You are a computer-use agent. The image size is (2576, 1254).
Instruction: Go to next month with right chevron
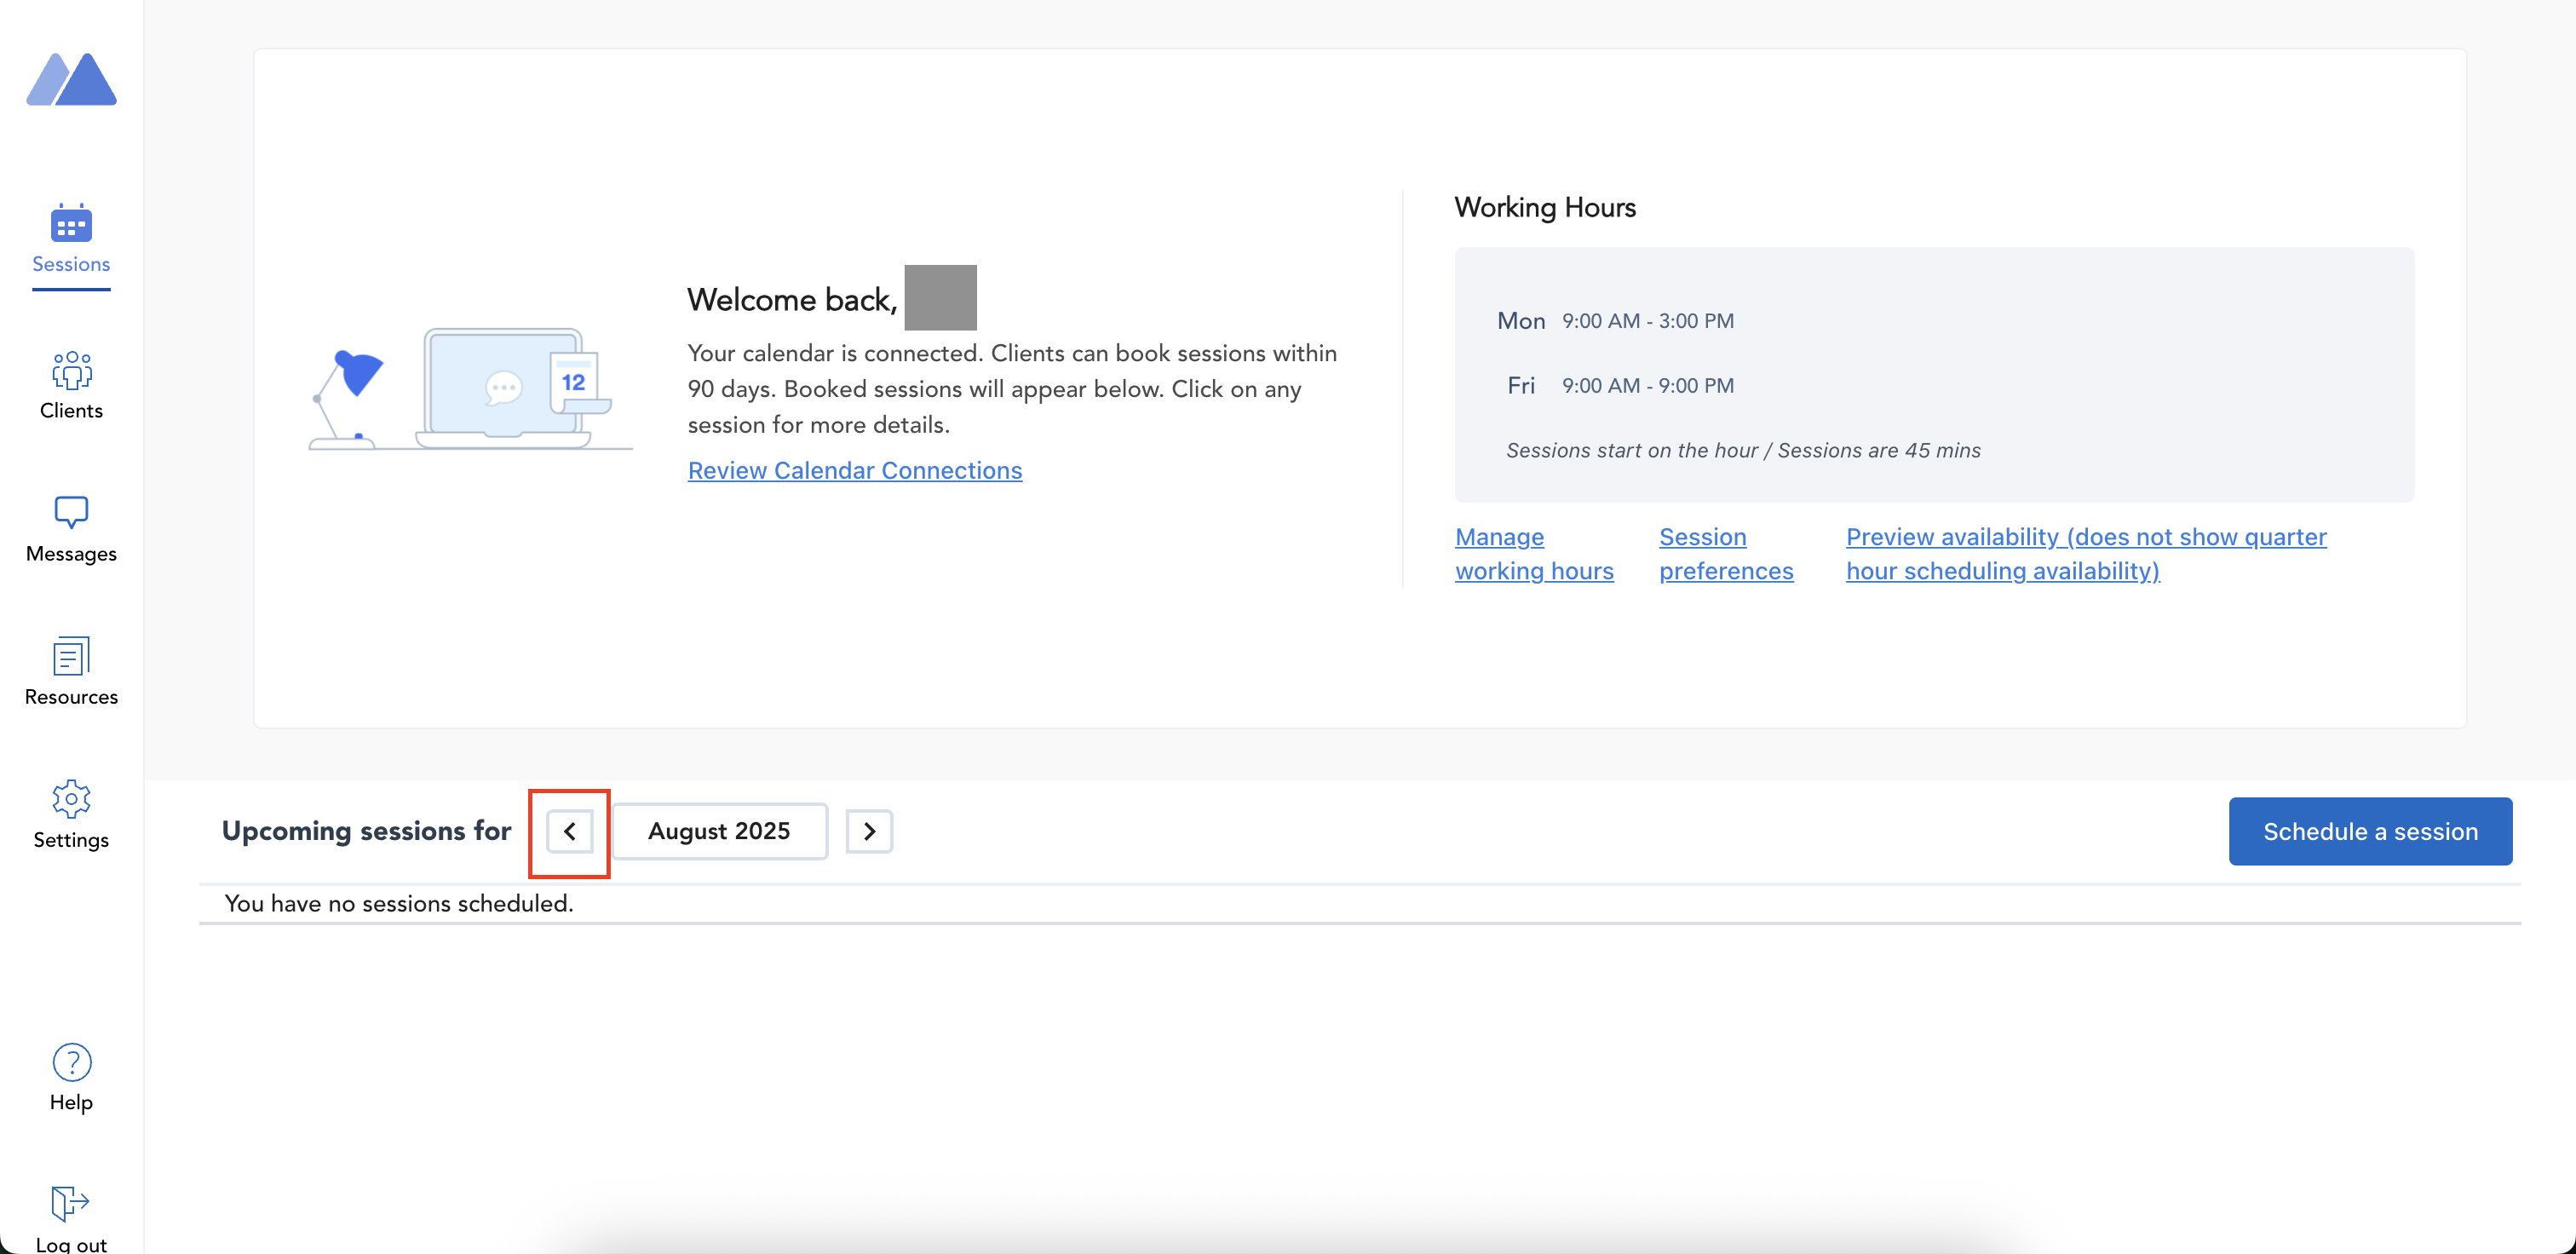[x=869, y=832]
